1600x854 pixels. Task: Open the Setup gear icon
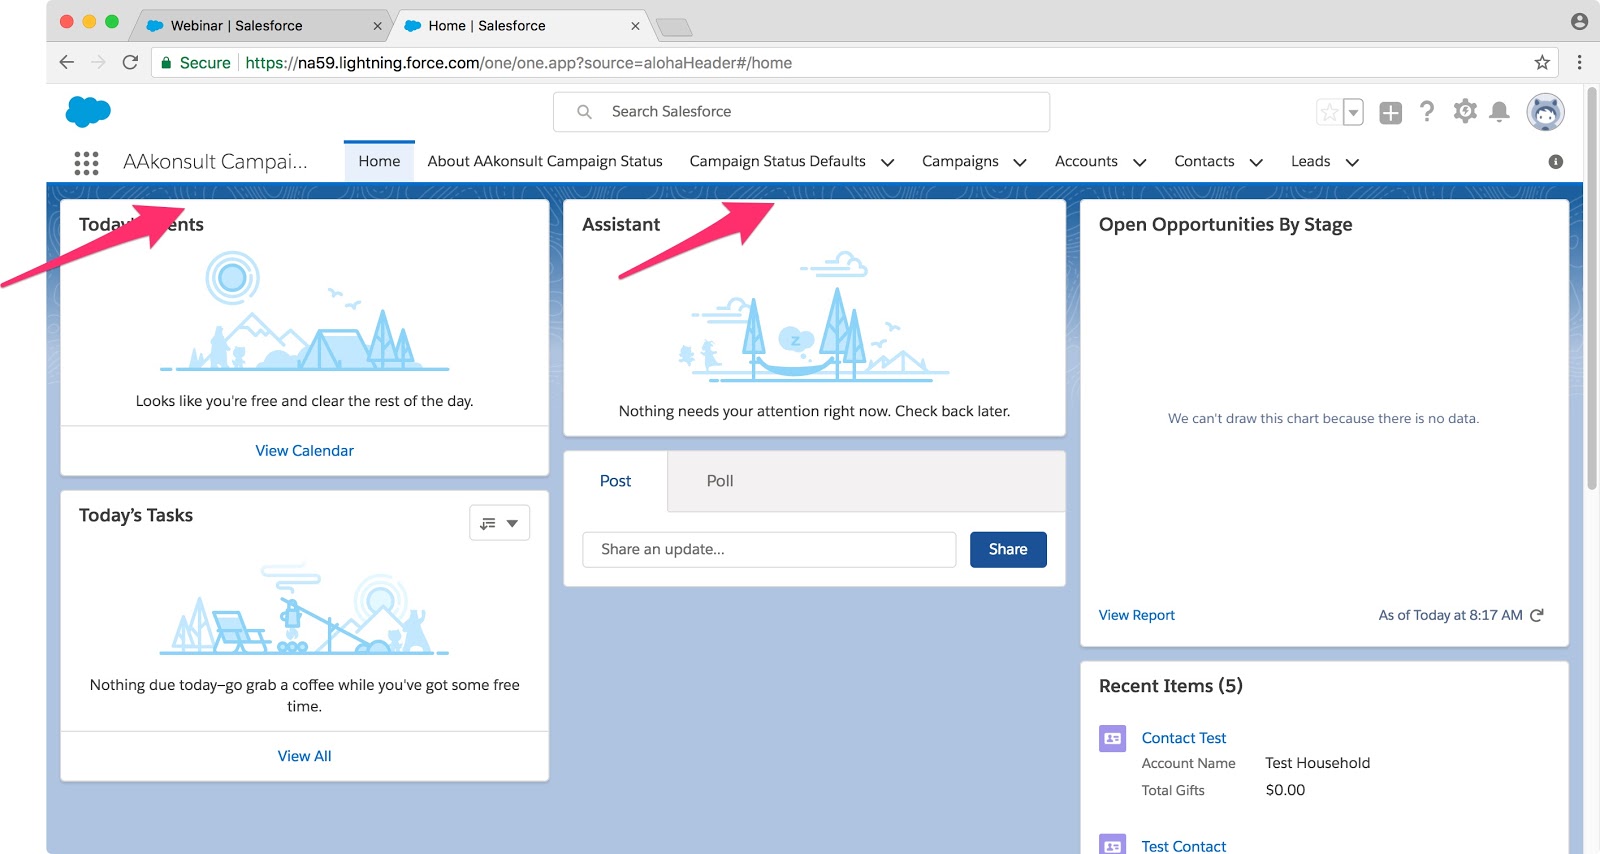point(1465,111)
